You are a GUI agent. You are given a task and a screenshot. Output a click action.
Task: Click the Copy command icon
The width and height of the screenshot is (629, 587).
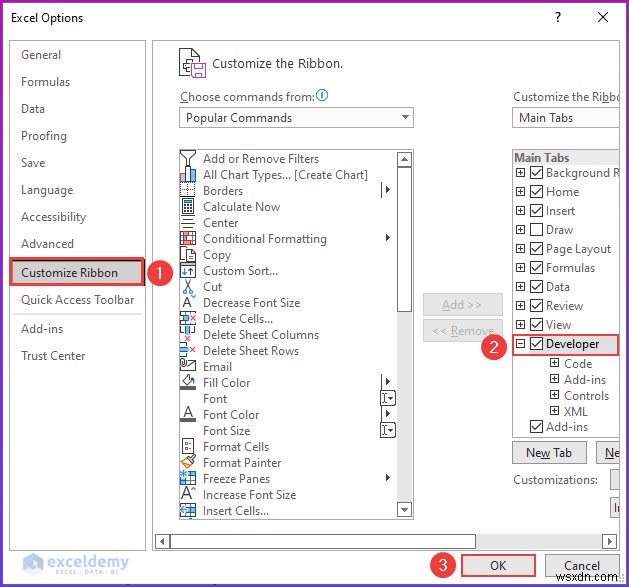pyautogui.click(x=188, y=254)
